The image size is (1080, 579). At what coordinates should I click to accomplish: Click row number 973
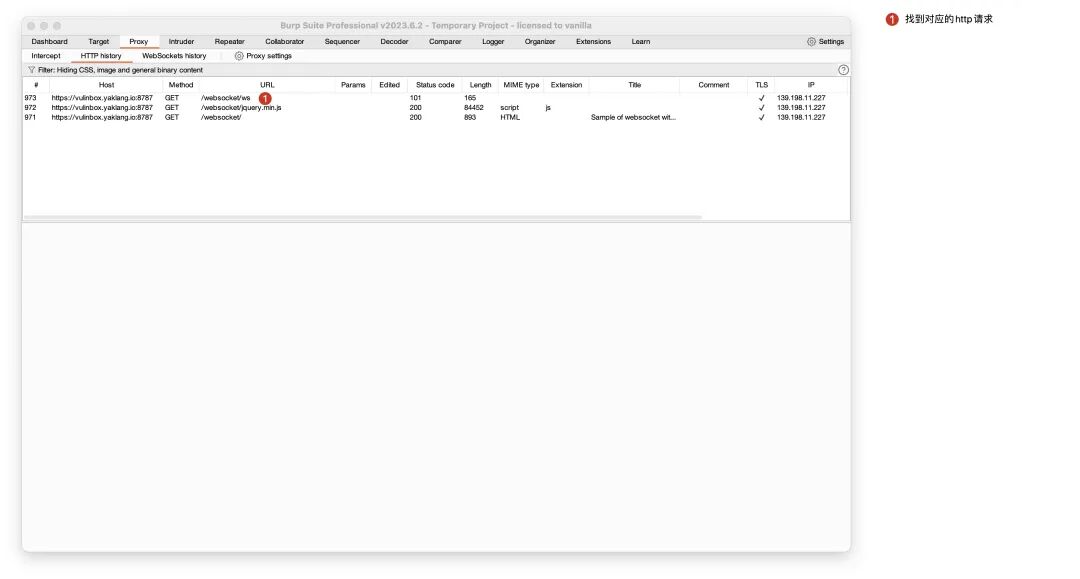pyautogui.click(x=30, y=98)
